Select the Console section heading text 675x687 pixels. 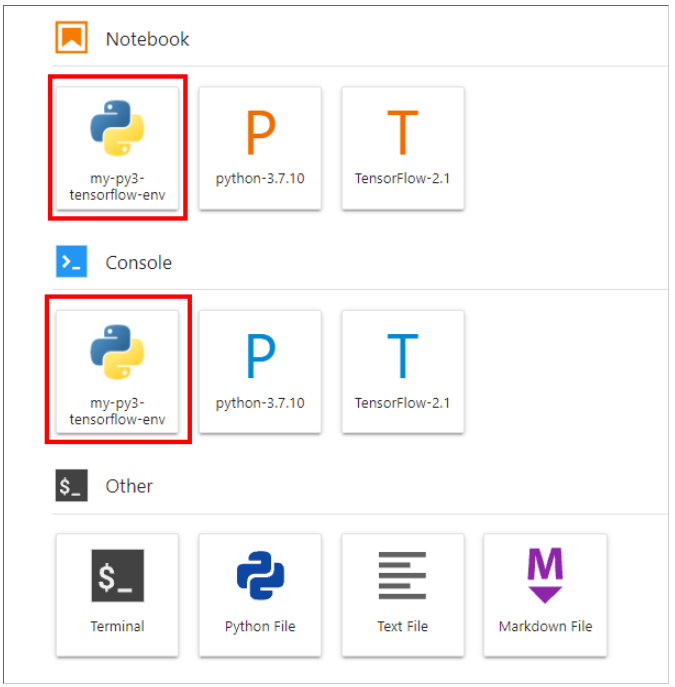[139, 263]
